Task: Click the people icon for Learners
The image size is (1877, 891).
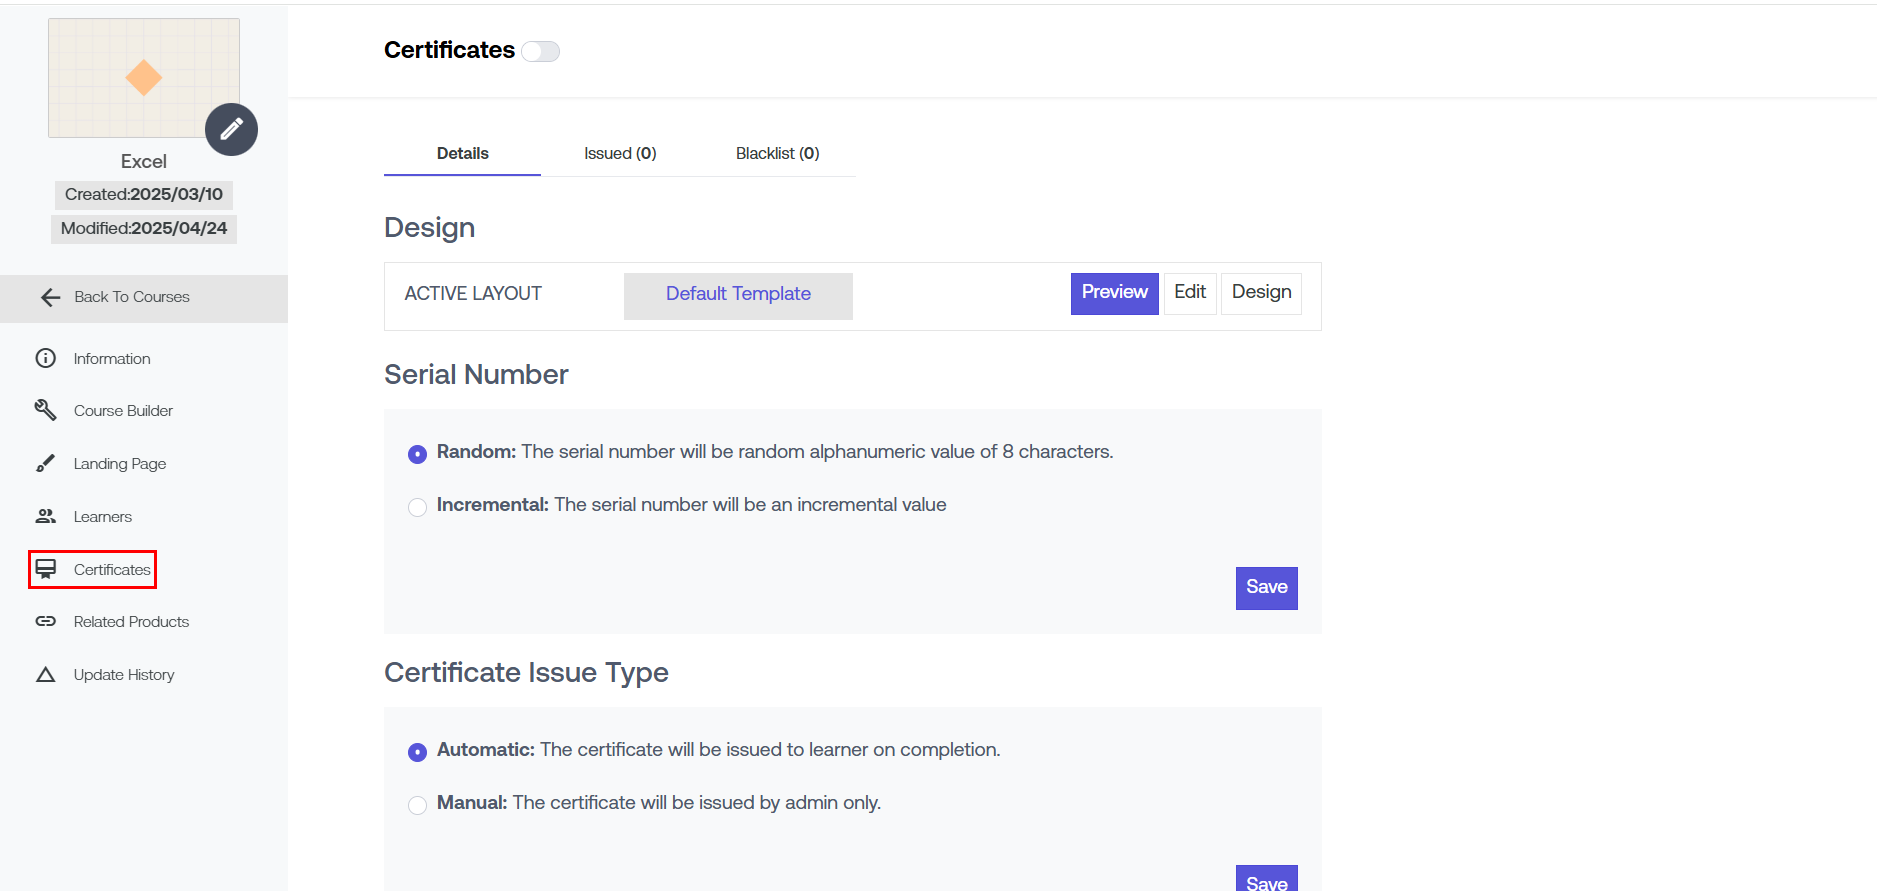Action: click(46, 516)
